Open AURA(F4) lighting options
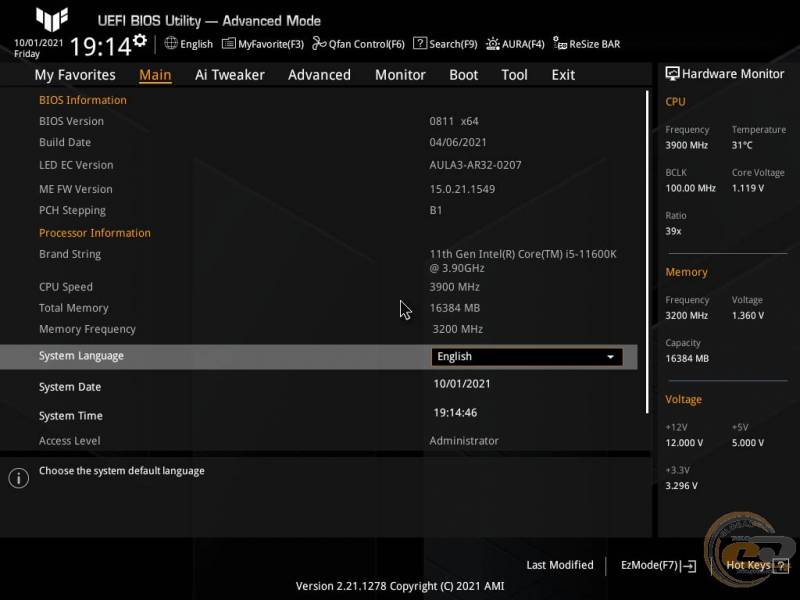Screen dimensions: 800x600 515,44
